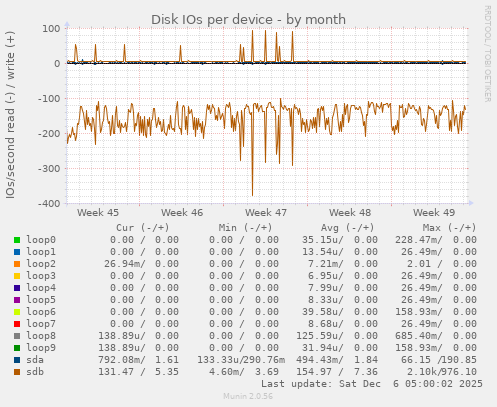Select the loop6 legend label
Image resolution: width=497 pixels, height=407 pixels.
[x=41, y=312]
